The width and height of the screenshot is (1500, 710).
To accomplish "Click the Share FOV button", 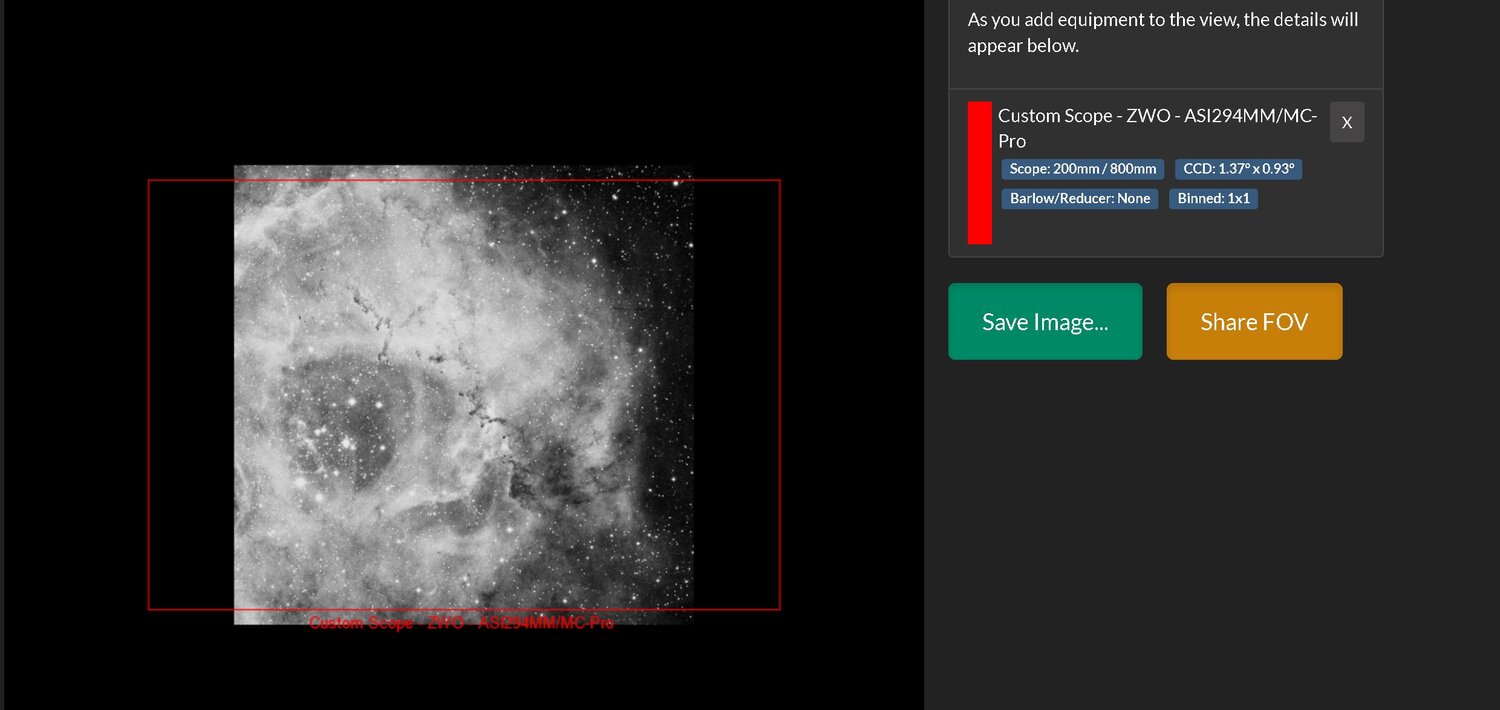I will point(1254,321).
